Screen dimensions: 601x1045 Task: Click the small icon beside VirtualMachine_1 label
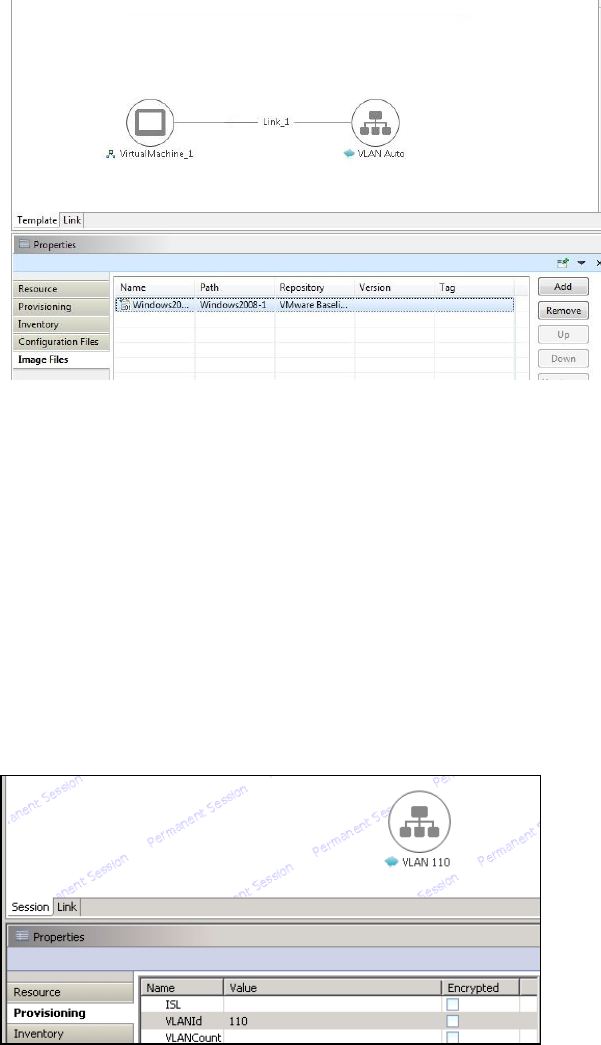111,154
